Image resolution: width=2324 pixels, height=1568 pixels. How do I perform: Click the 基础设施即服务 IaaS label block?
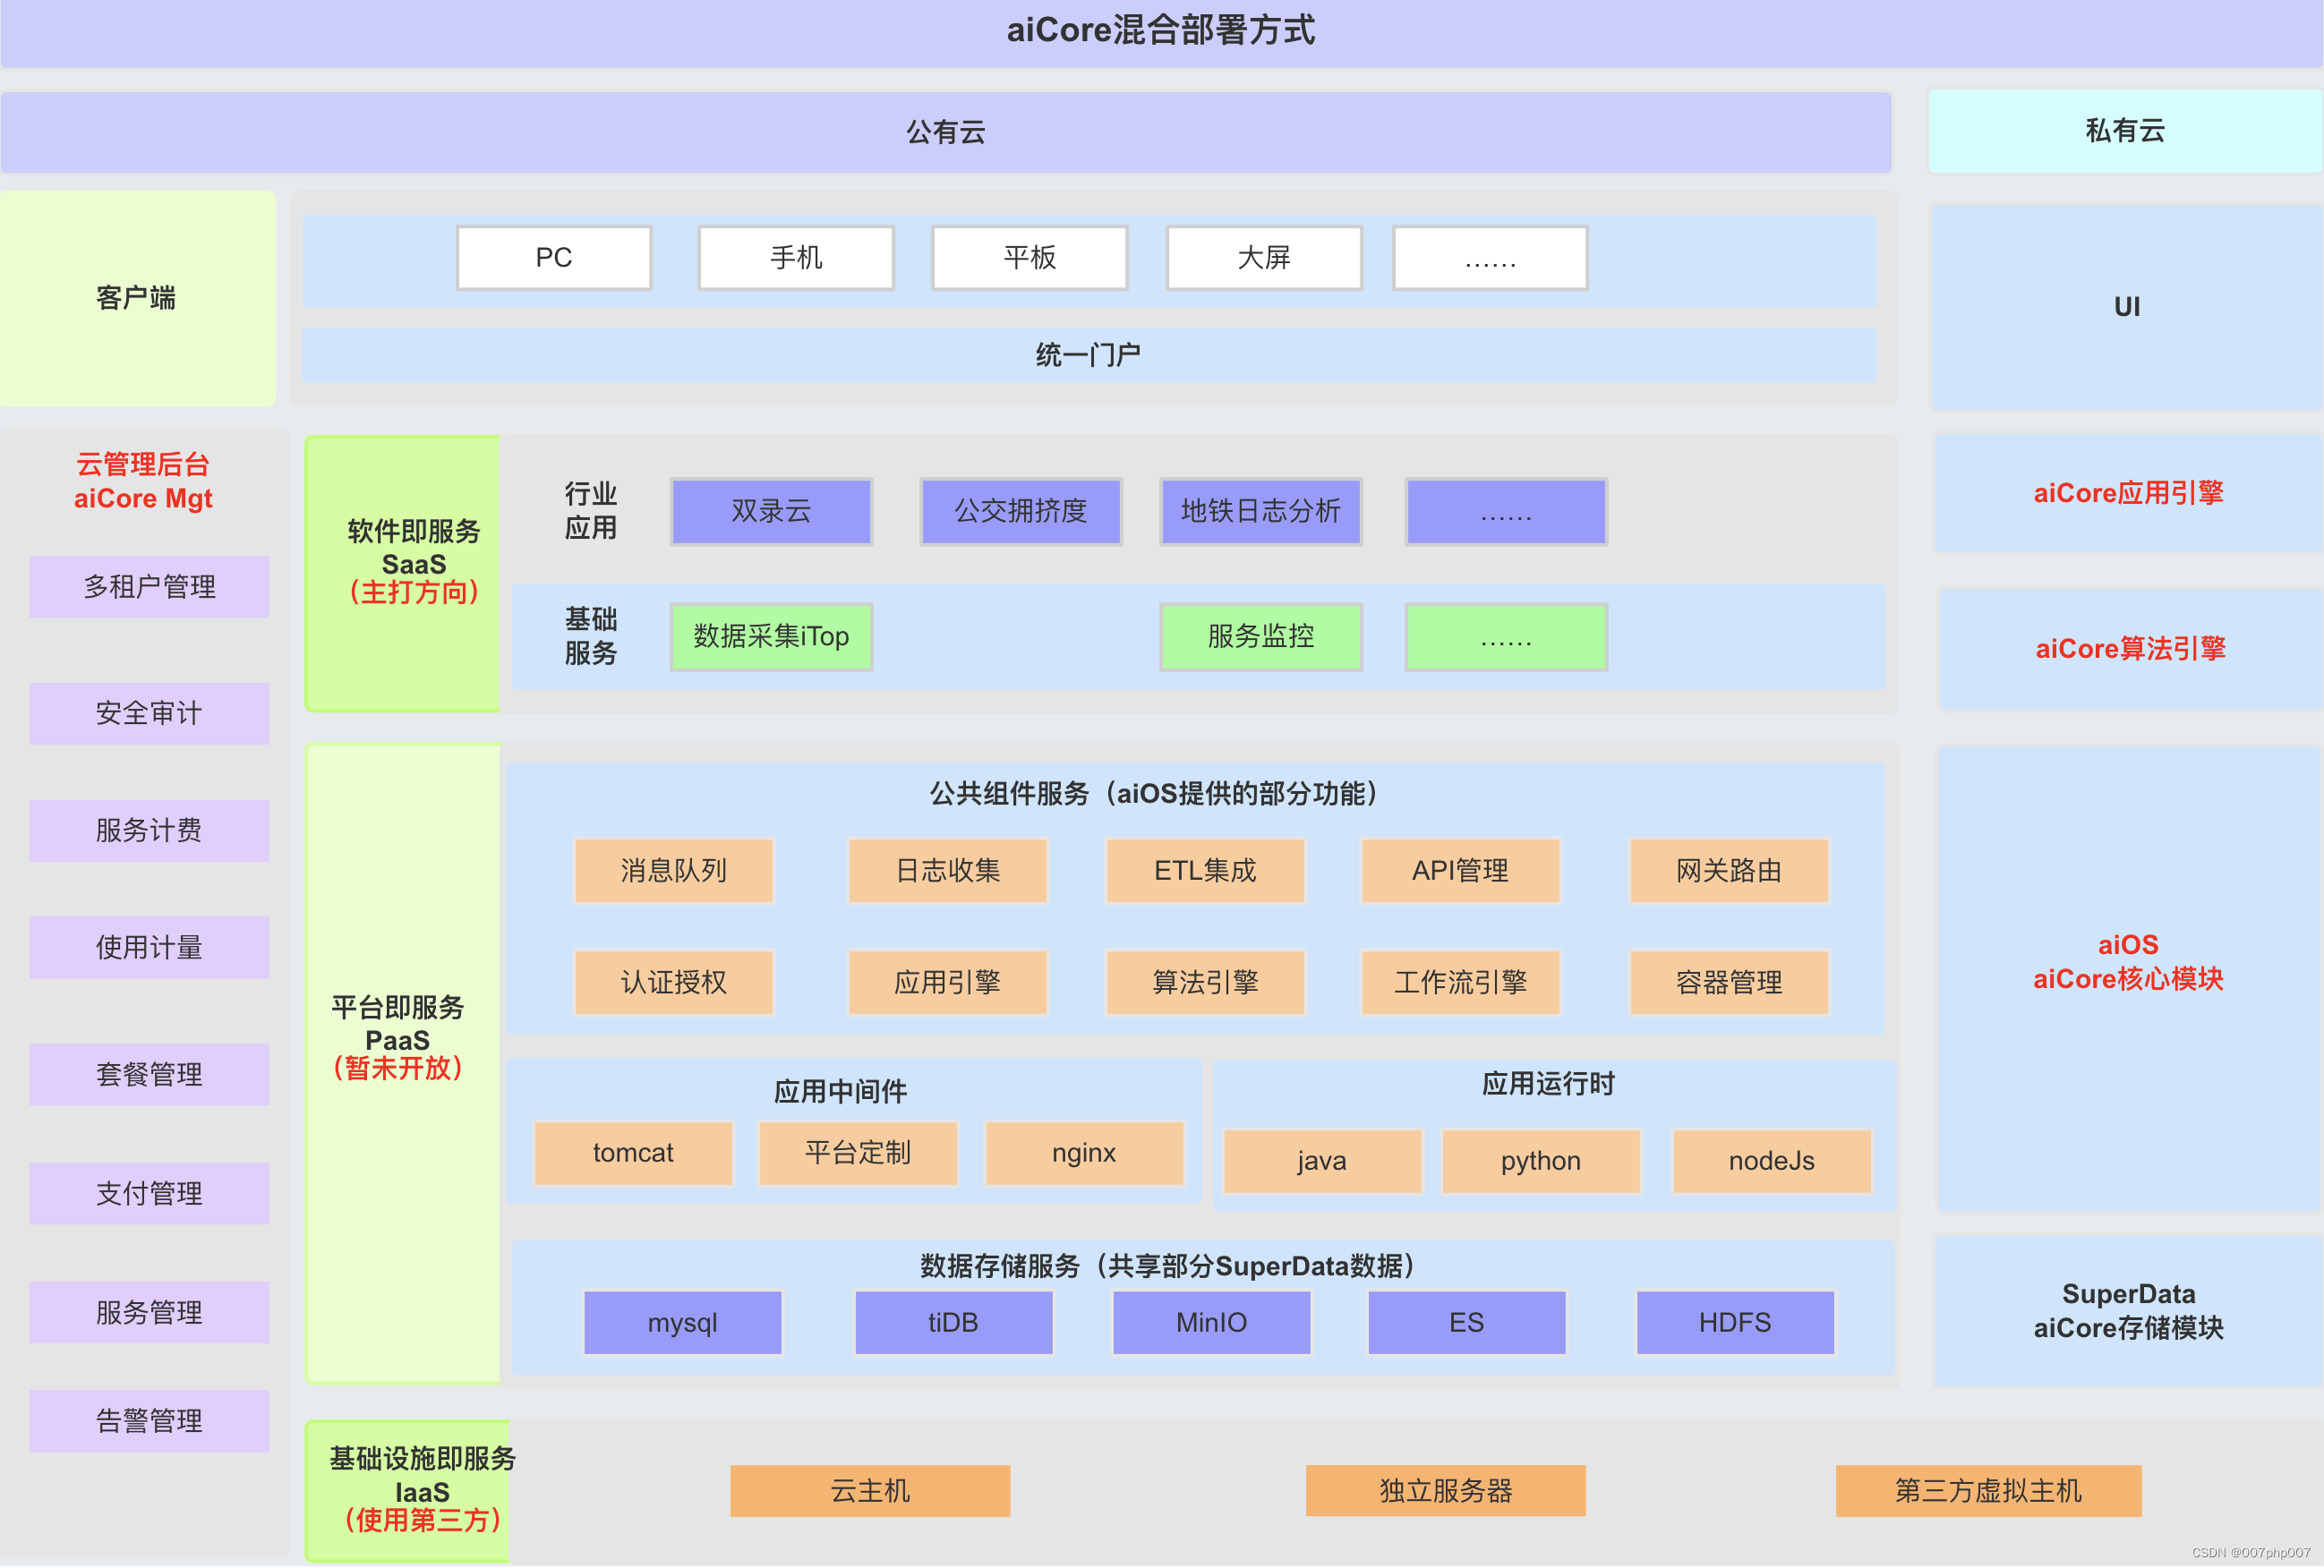(x=408, y=1492)
